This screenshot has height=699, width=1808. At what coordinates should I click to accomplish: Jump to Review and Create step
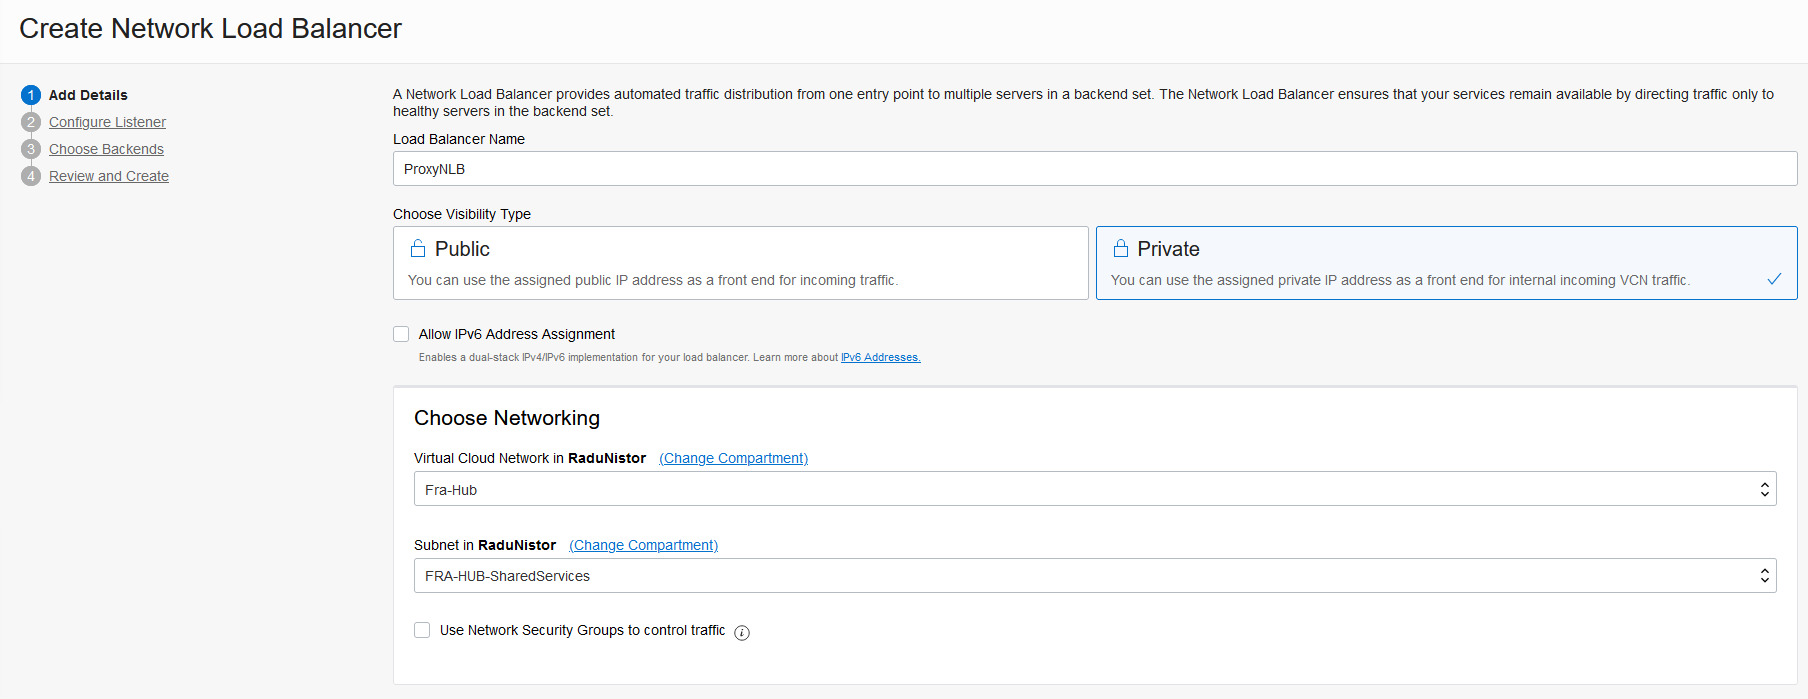109,176
